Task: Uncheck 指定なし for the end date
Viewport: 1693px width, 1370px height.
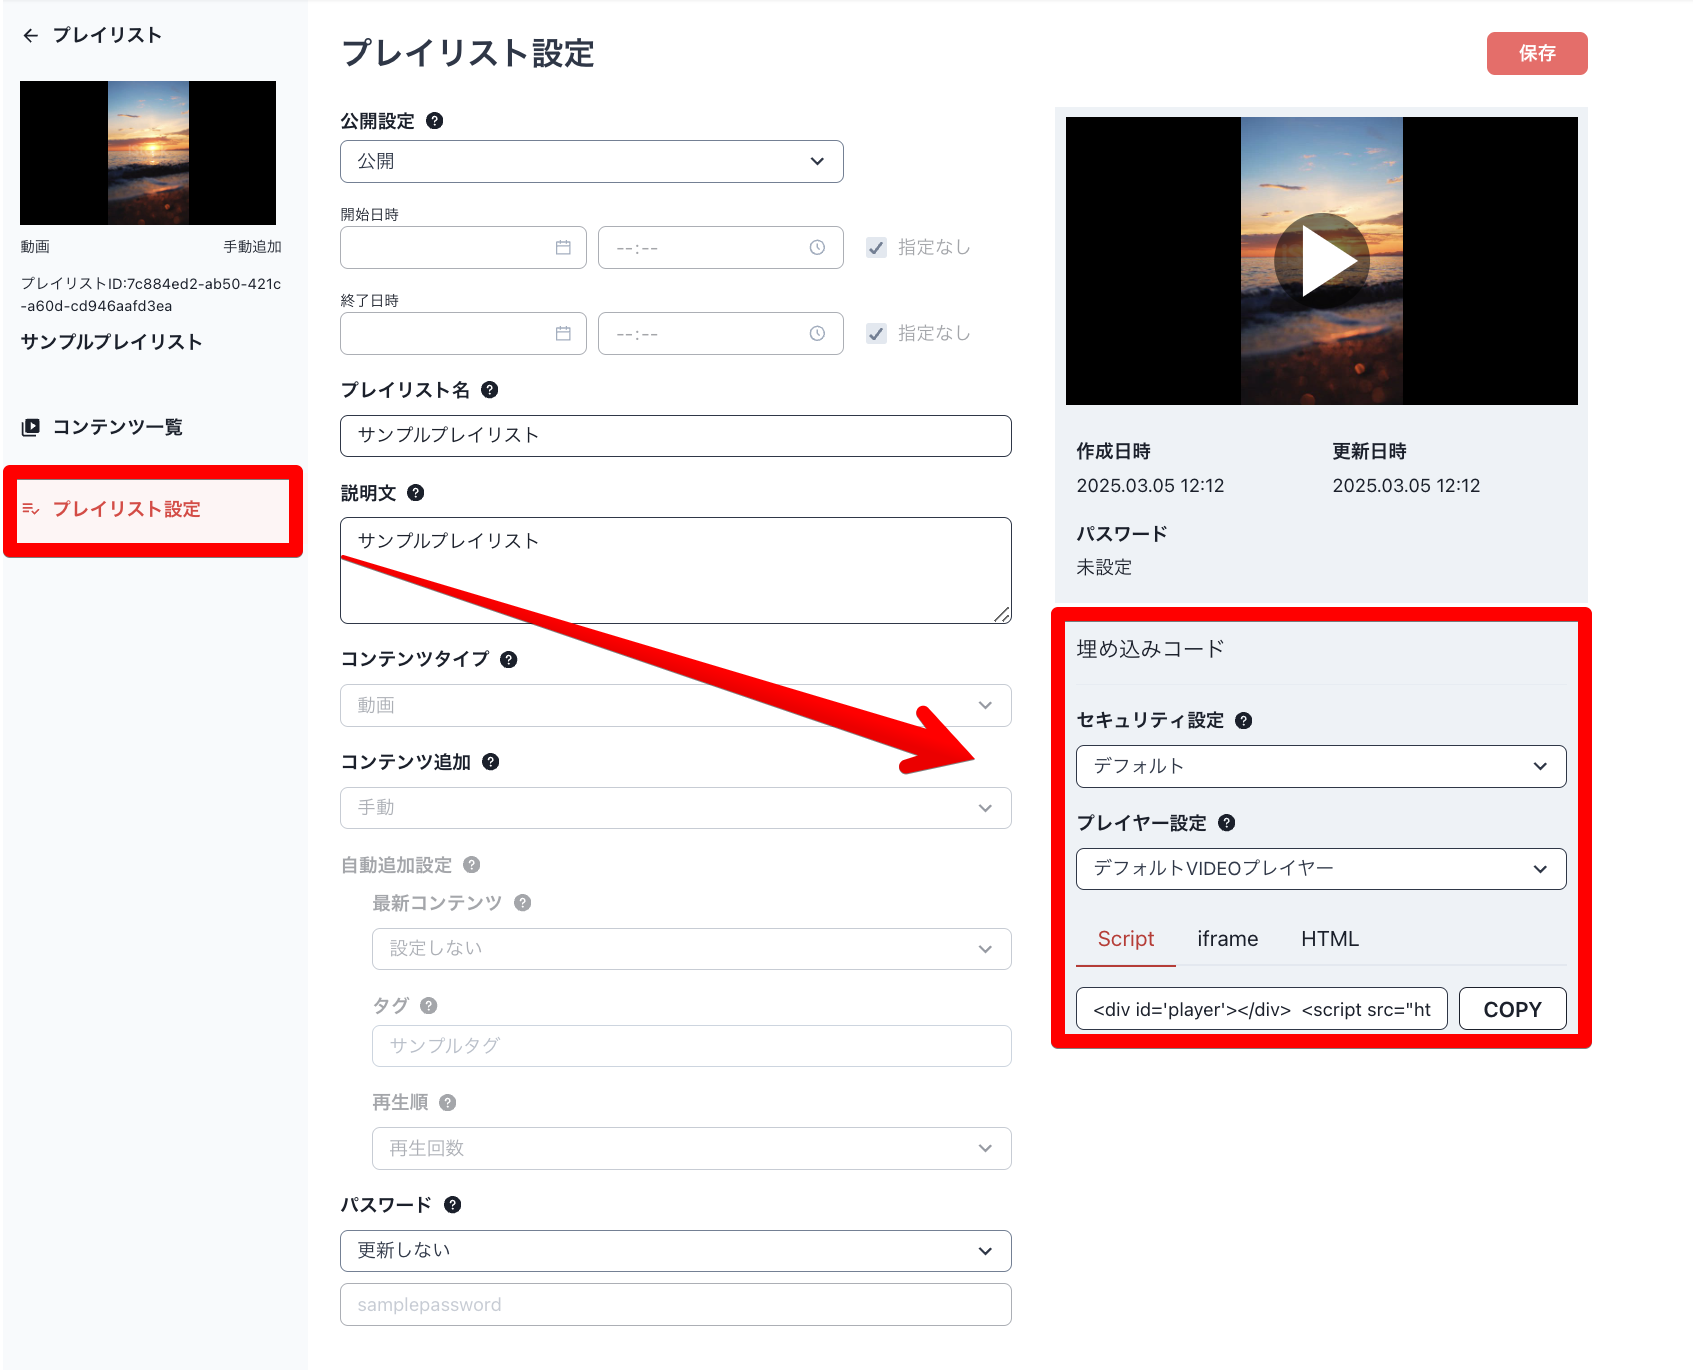Action: (876, 333)
